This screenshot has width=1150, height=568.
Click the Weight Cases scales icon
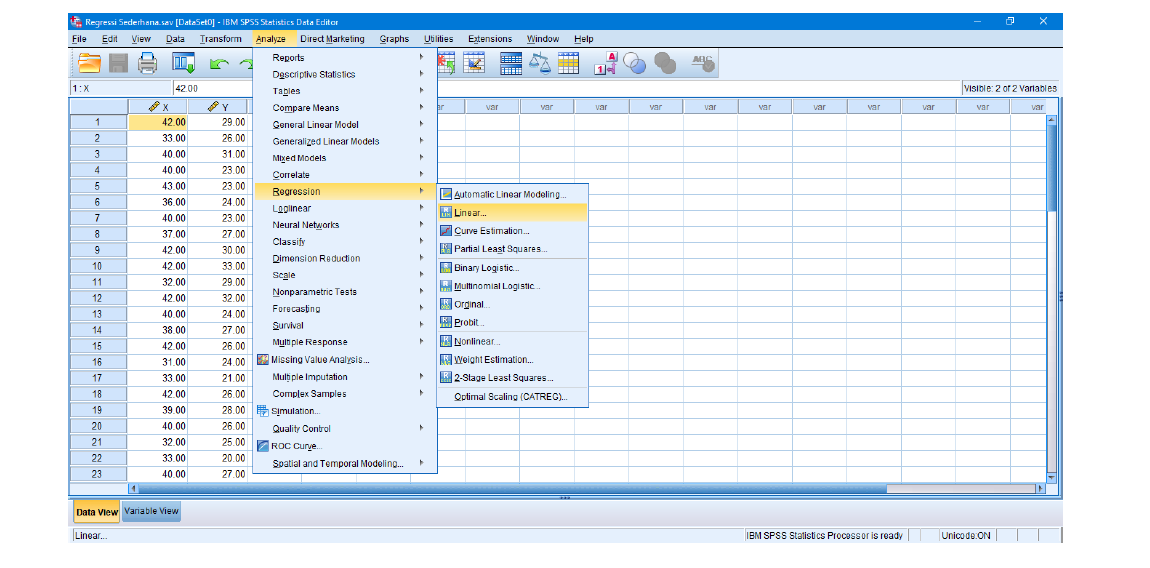tap(540, 64)
